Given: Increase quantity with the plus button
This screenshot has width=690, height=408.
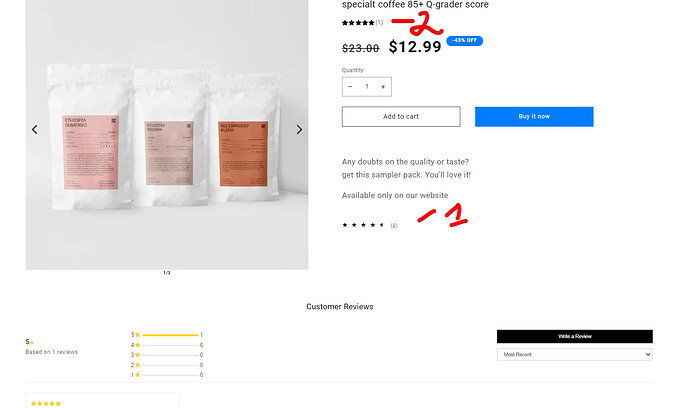Looking at the screenshot, I should click(383, 87).
